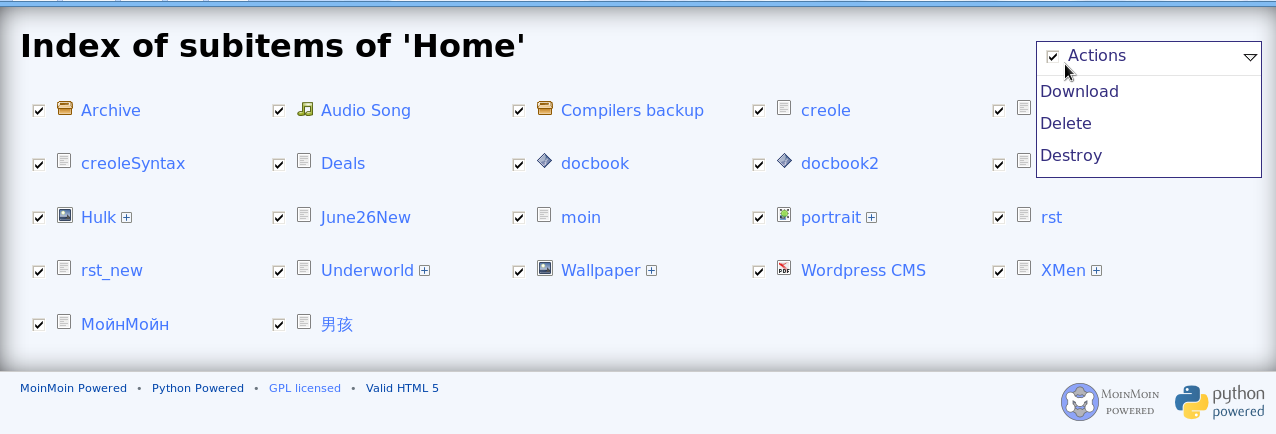
Task: Expand subitems of XMen
Action: click(1097, 271)
